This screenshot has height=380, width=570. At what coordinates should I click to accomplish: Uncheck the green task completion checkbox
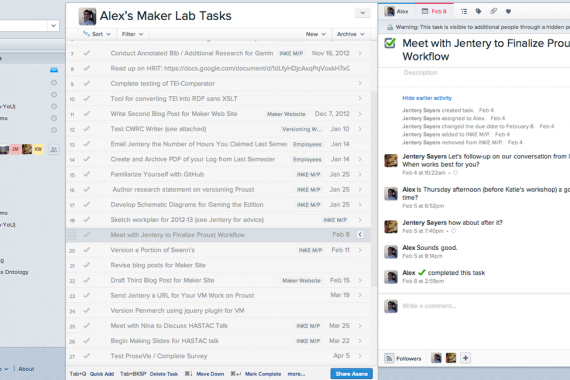pos(390,43)
